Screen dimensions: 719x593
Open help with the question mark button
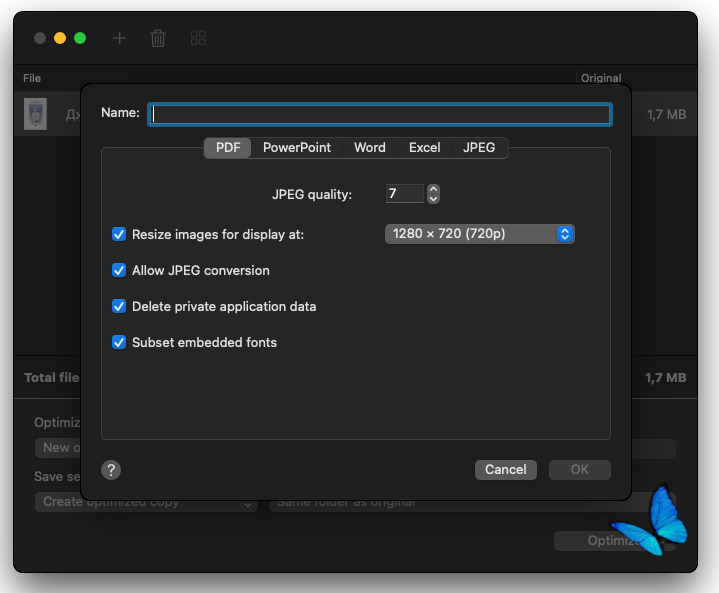click(111, 470)
